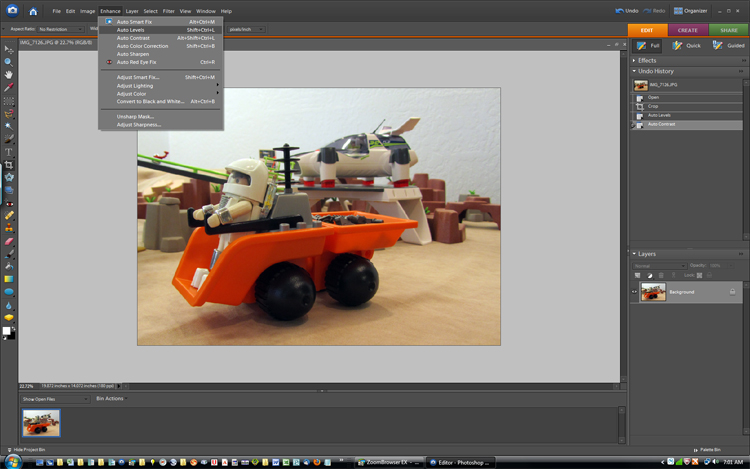Choose the Eyedropper tool
This screenshot has width=750, height=469.
pyautogui.click(x=9, y=88)
